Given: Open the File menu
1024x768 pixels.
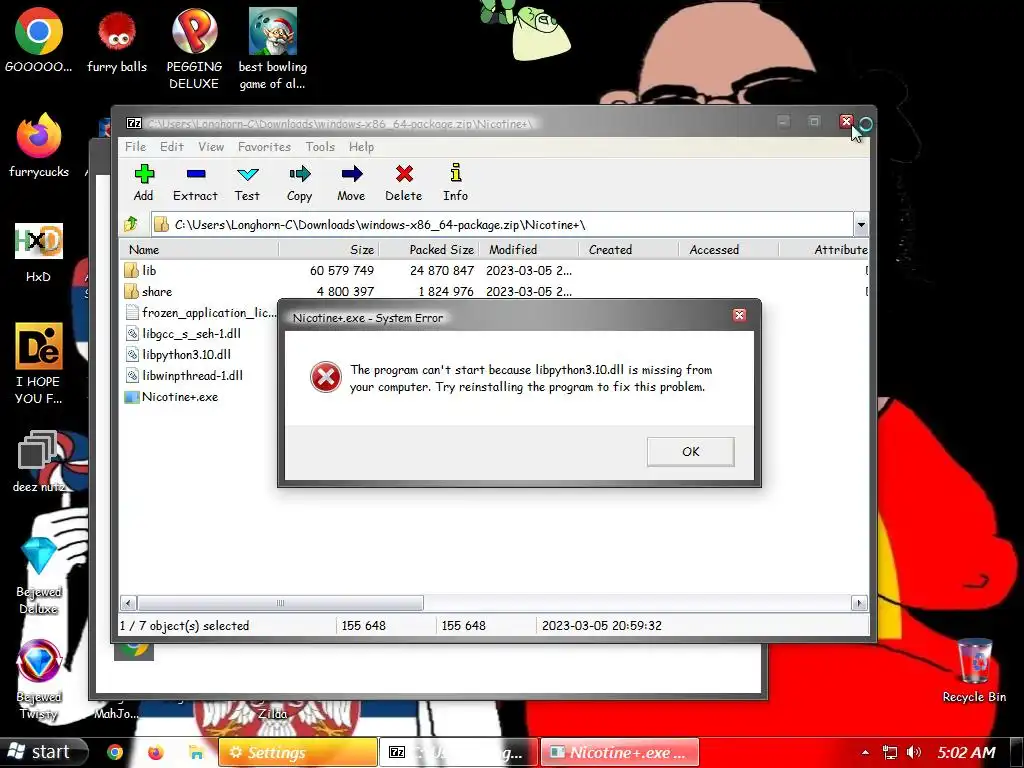Looking at the screenshot, I should point(135,147).
